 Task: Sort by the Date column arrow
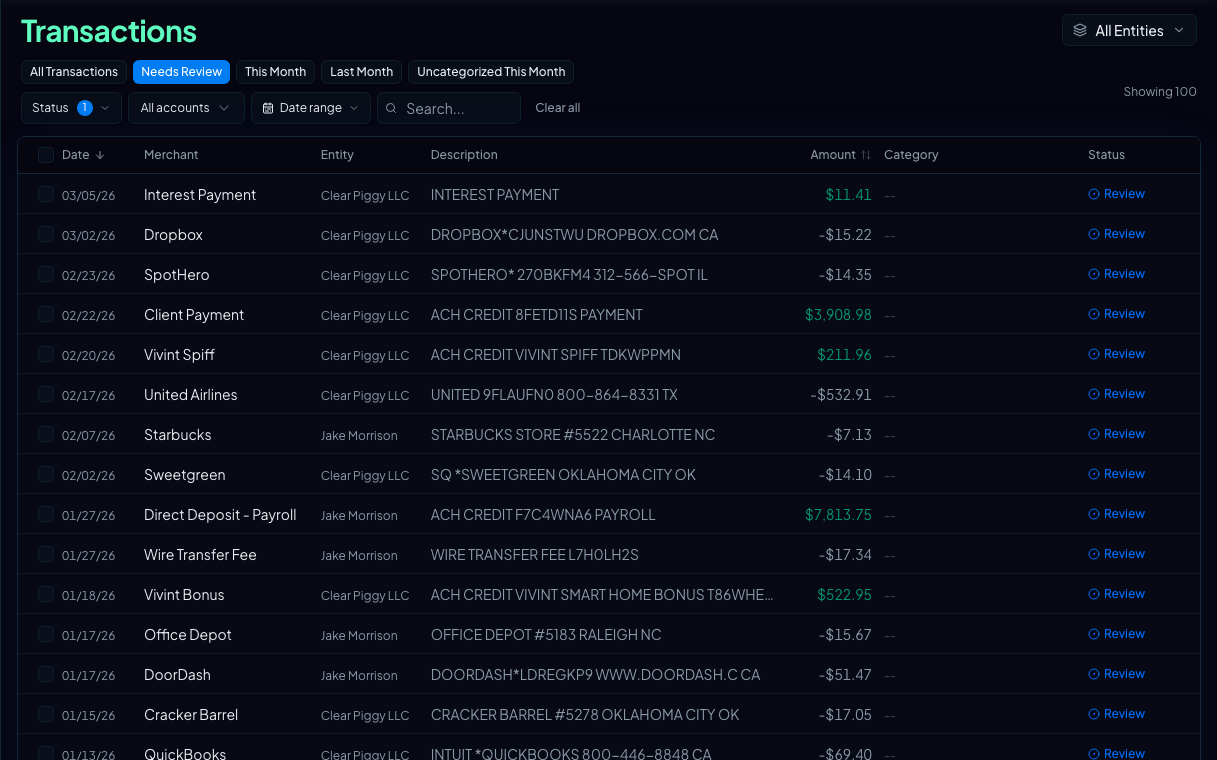[x=100, y=155]
